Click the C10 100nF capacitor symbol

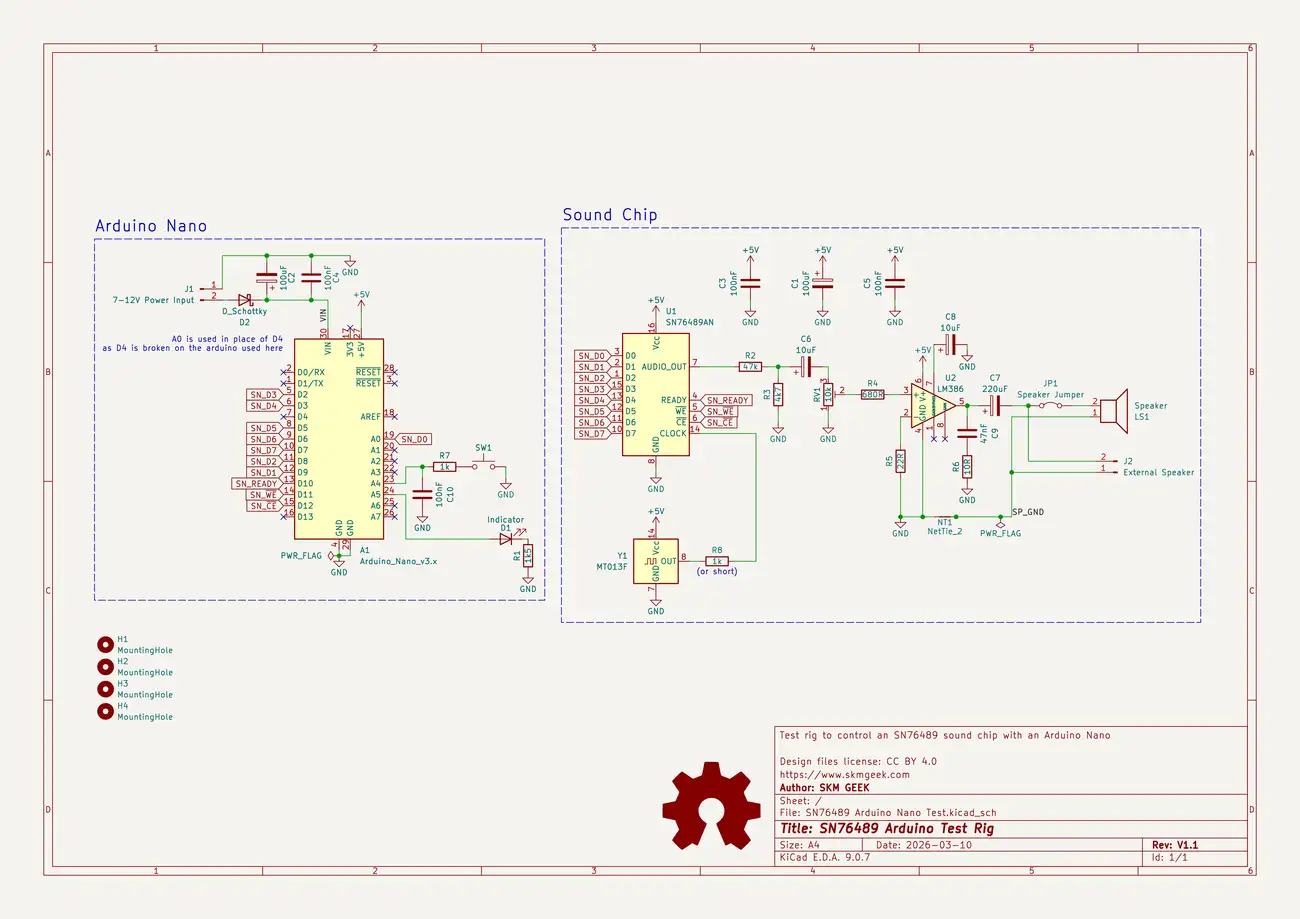(x=422, y=495)
